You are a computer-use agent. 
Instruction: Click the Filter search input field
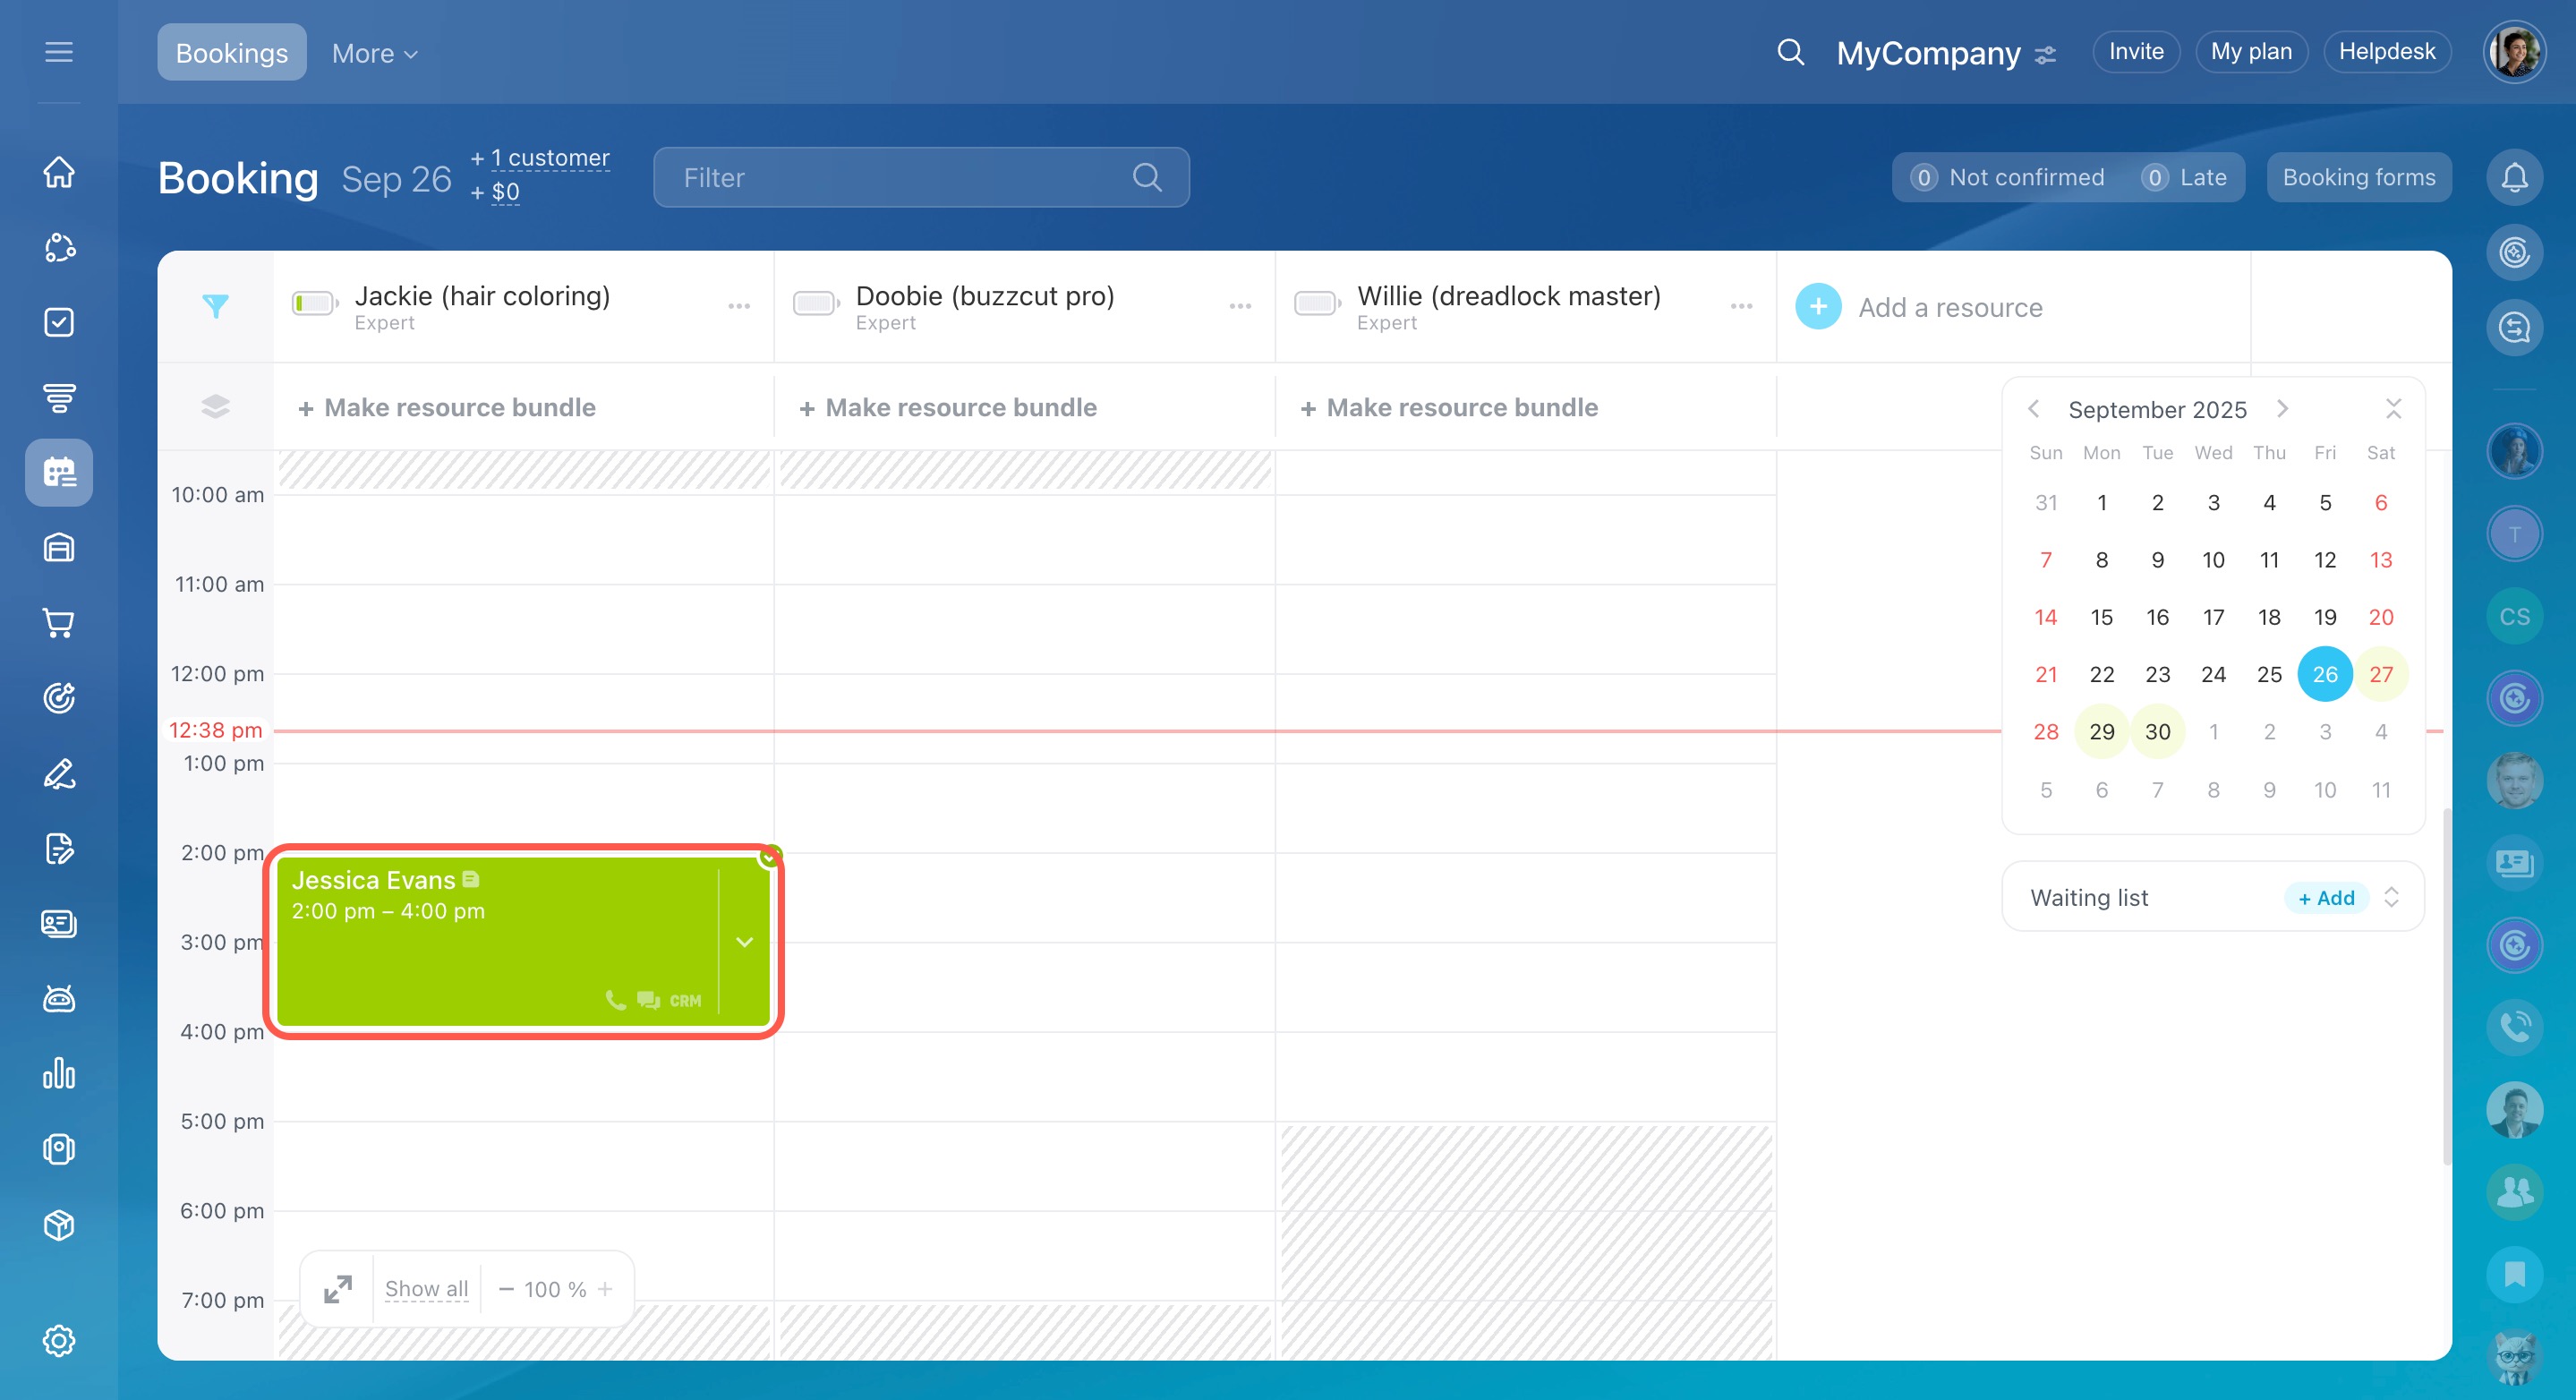click(900, 177)
